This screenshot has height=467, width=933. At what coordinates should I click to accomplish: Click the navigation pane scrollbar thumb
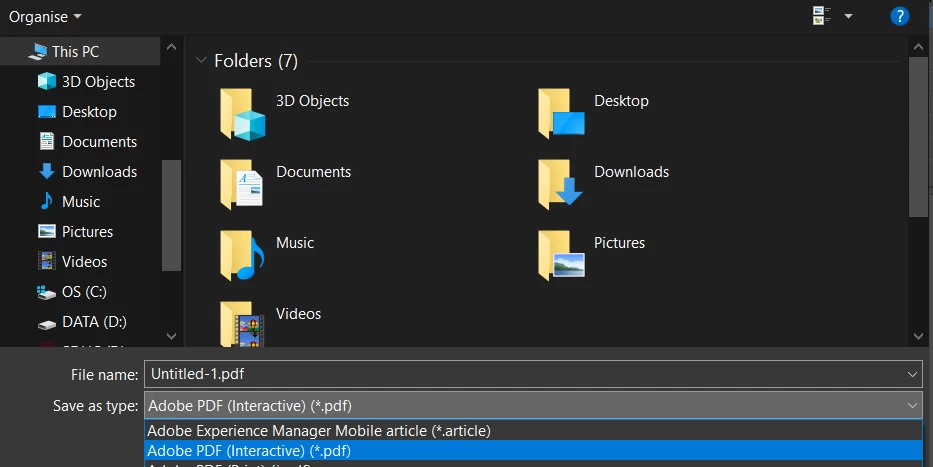(x=171, y=215)
